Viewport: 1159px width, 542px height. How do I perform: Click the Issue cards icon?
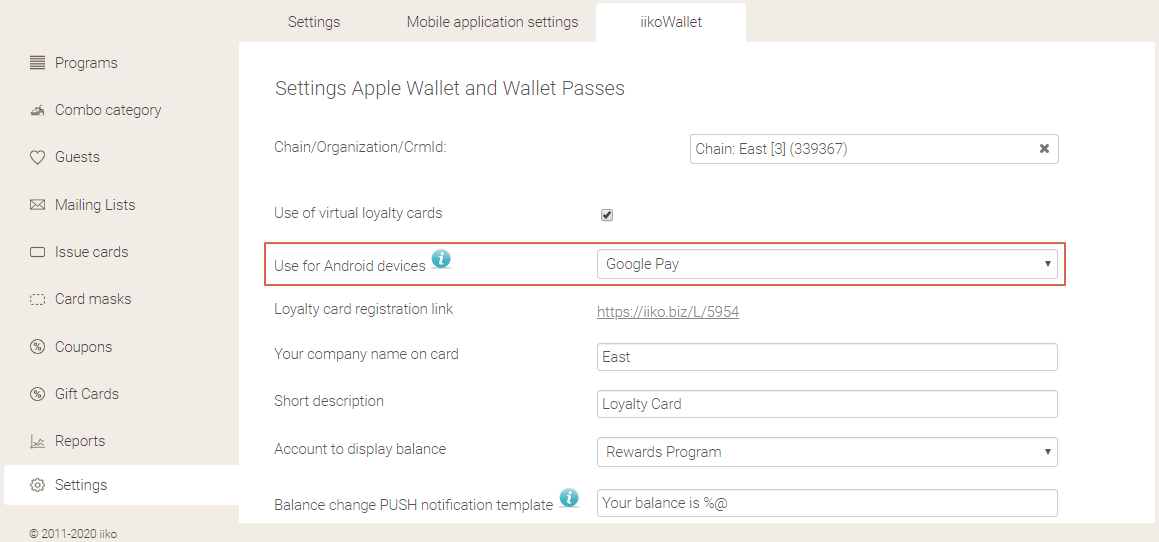38,252
